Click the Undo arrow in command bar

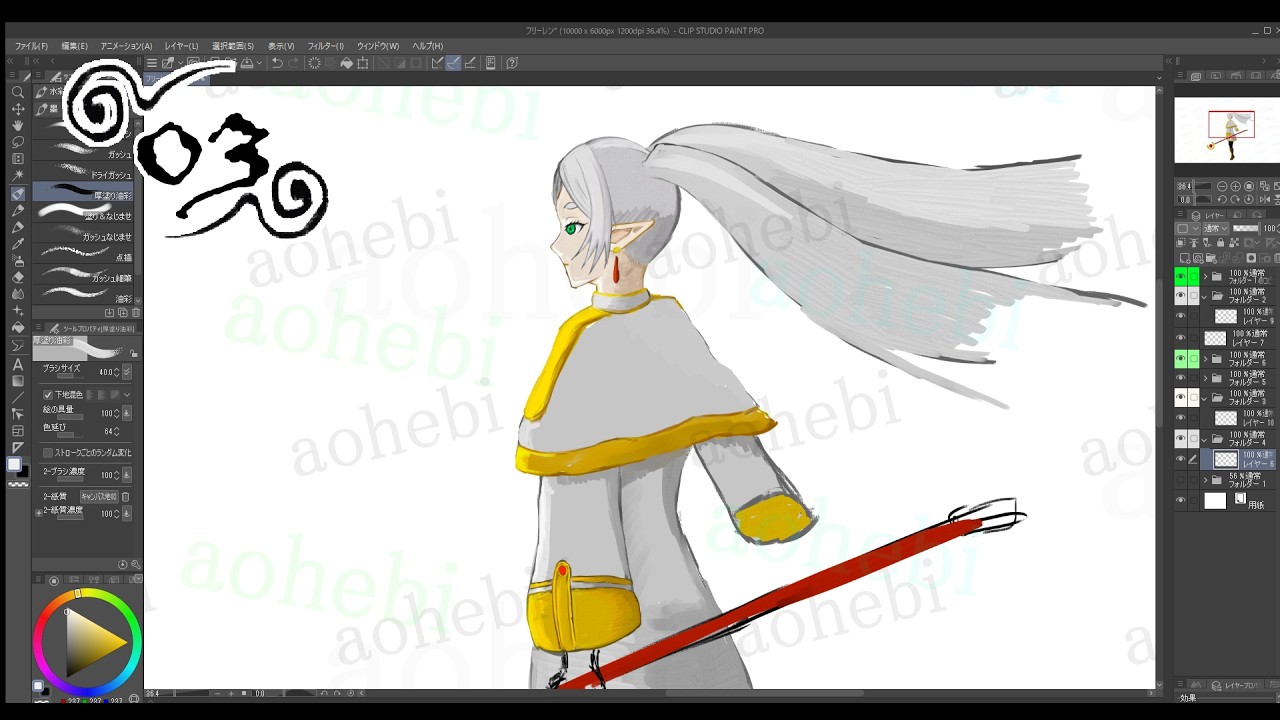click(277, 63)
